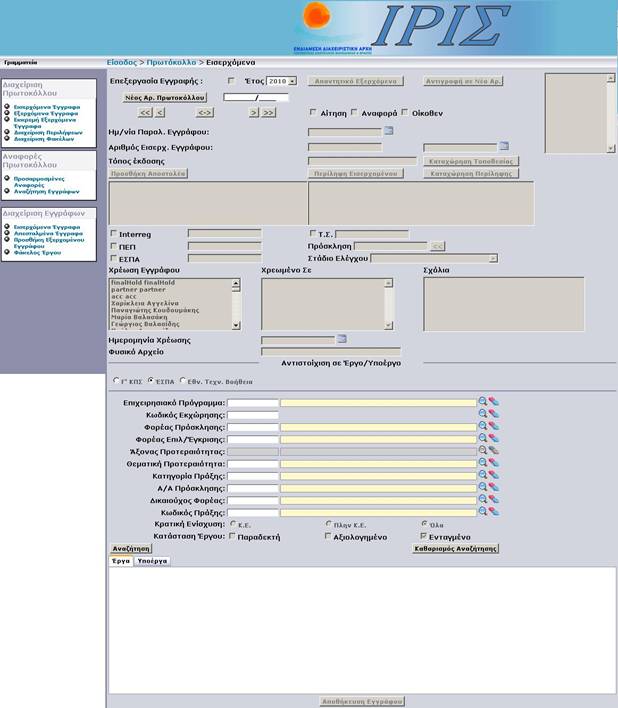Open the Έτος year dropdown

[282, 80]
